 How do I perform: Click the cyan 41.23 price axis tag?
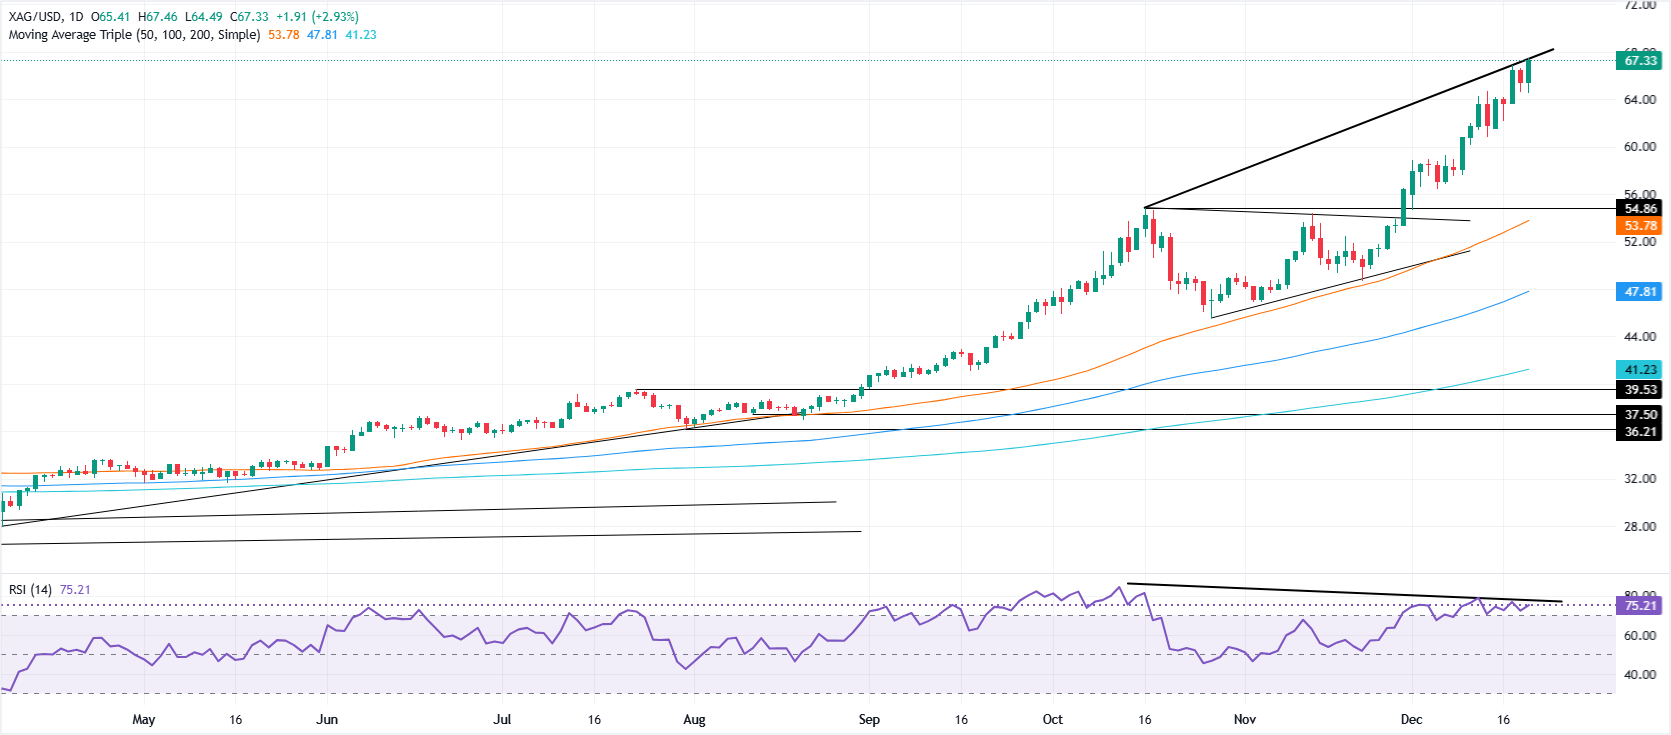tap(1639, 370)
